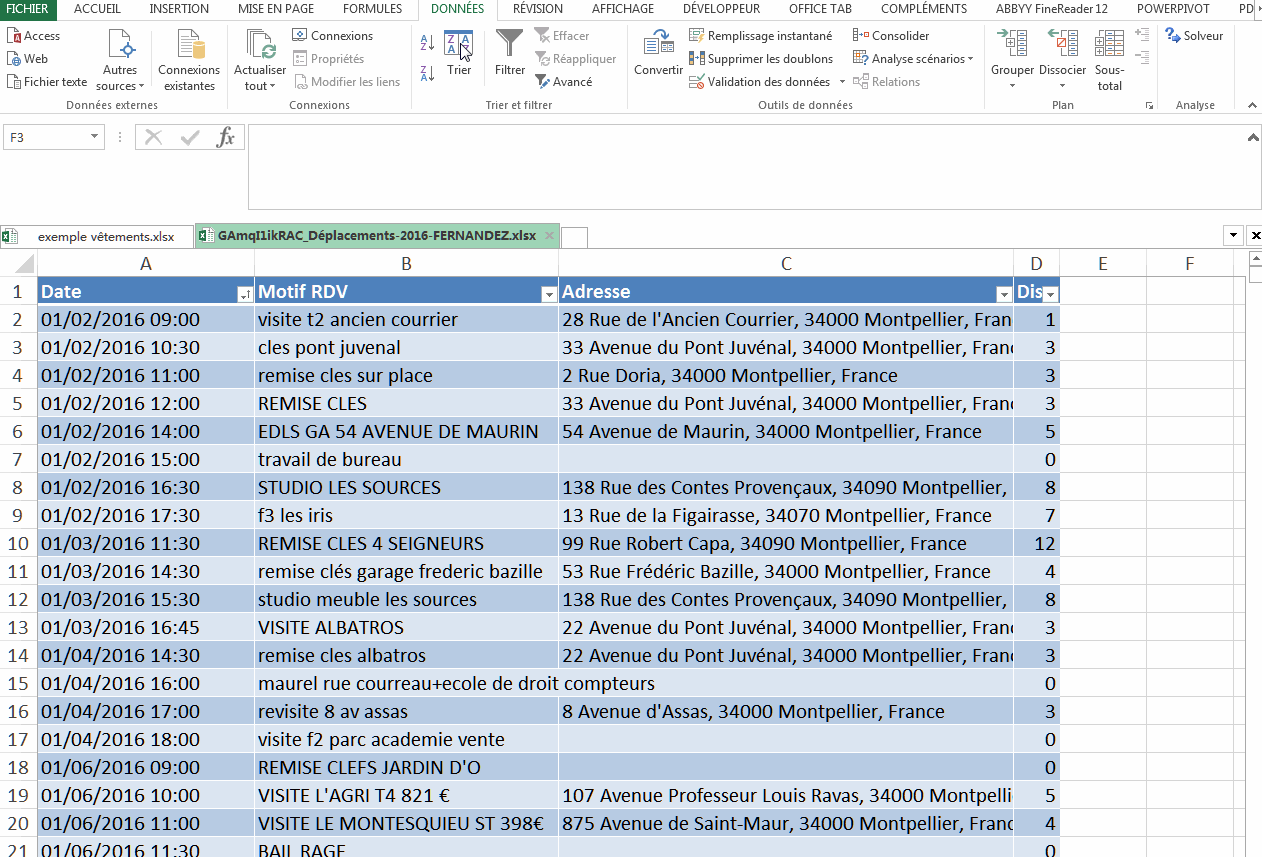Viewport: 1262px width, 857px height.
Task: Click the Sort Z to A descending icon
Action: point(427,73)
